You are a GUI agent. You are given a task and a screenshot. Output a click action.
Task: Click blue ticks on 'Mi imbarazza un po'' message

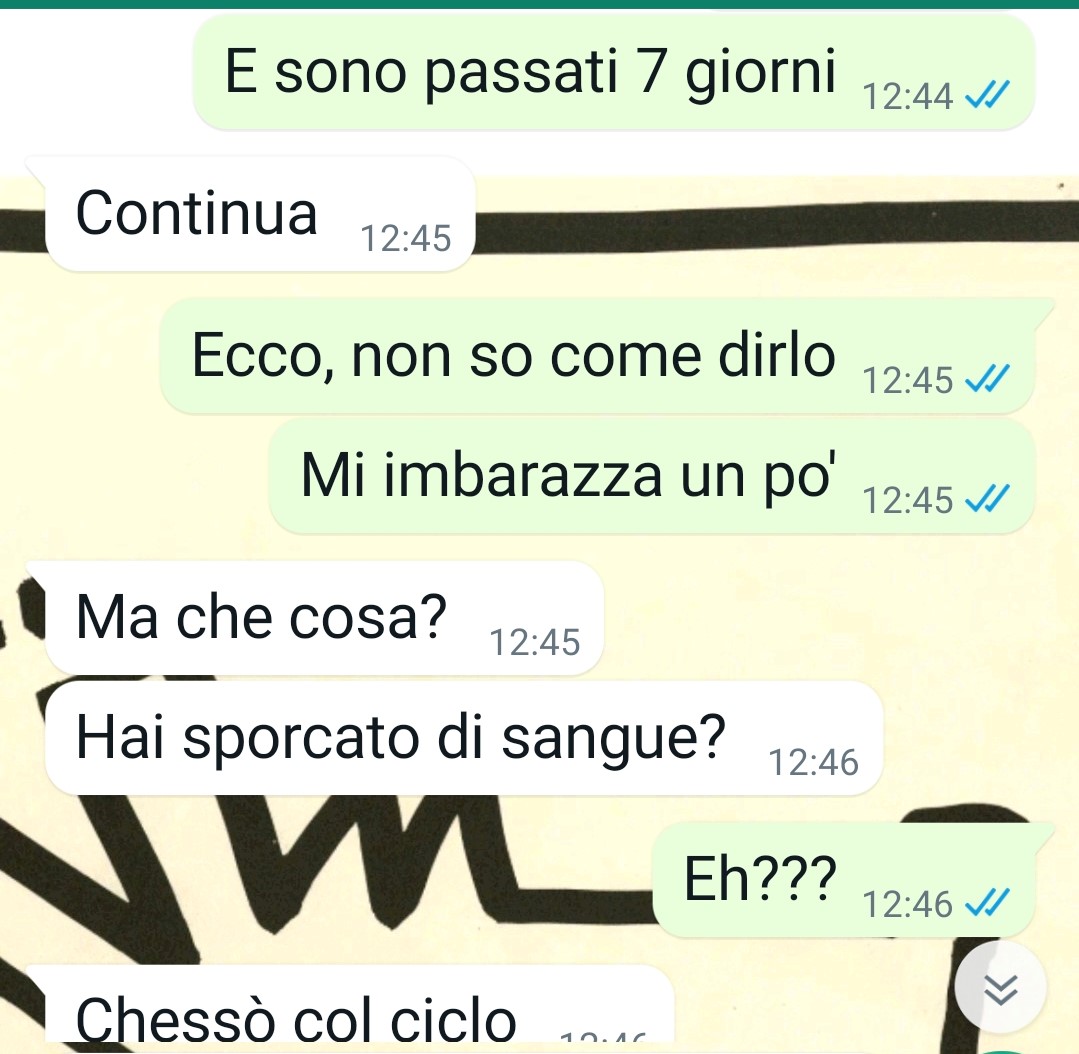987,499
